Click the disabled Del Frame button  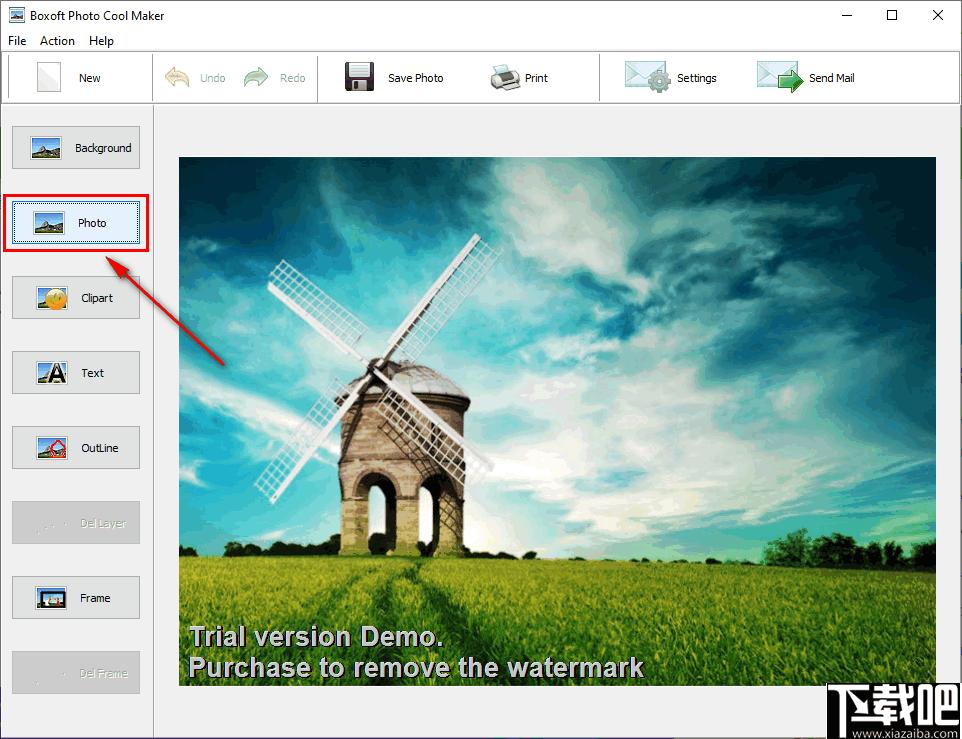76,673
